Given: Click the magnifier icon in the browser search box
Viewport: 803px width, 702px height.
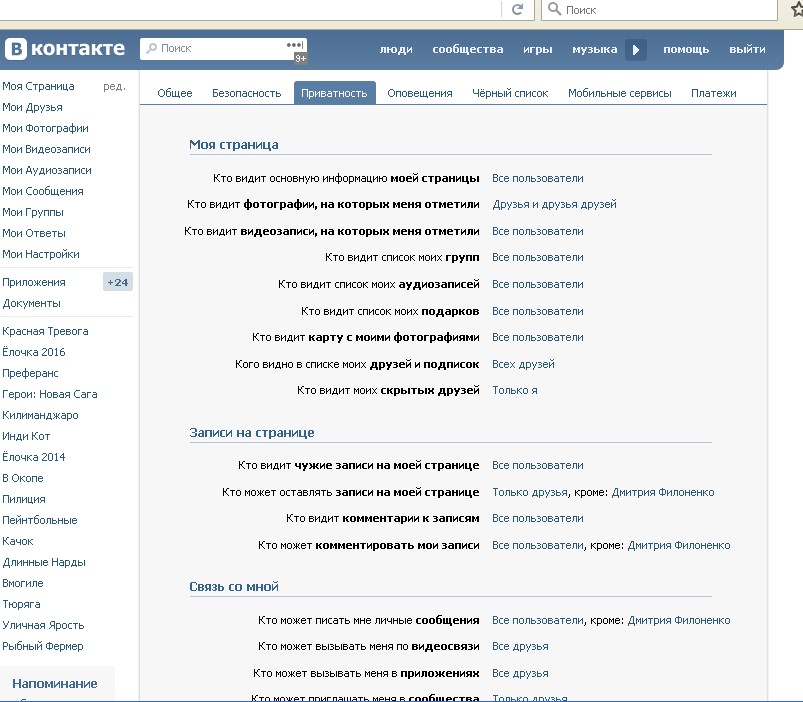Looking at the screenshot, I should coord(553,9).
